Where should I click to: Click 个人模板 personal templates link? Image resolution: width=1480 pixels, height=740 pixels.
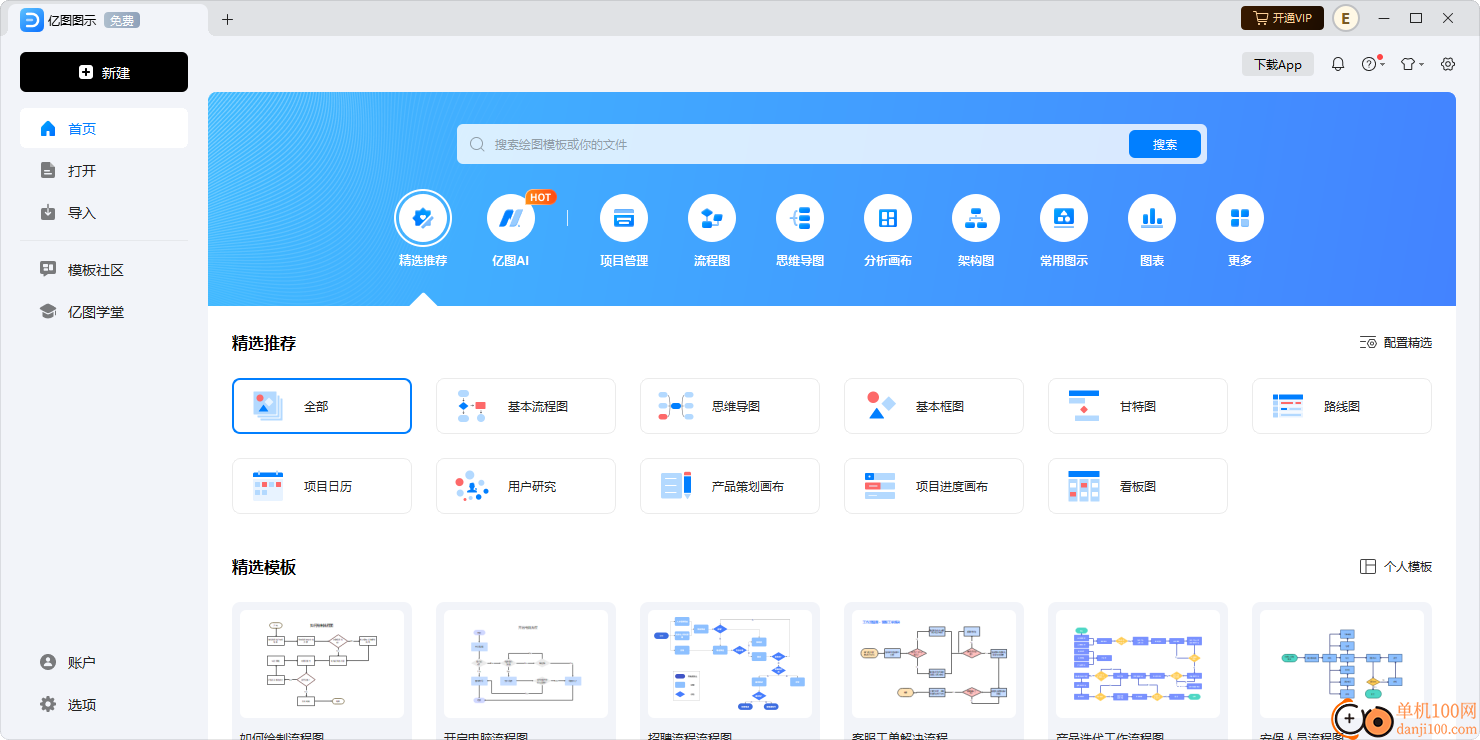pyautogui.click(x=1396, y=566)
